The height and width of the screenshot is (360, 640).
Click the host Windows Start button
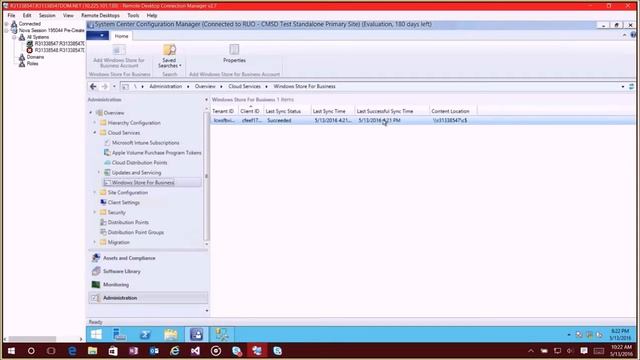[11, 351]
